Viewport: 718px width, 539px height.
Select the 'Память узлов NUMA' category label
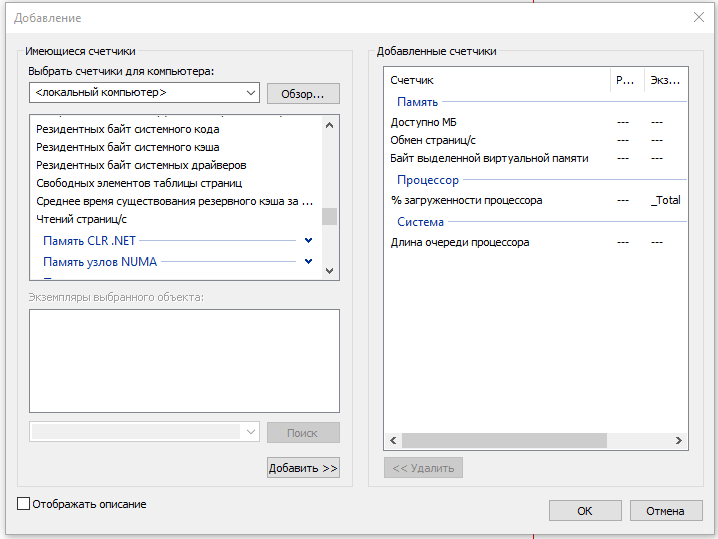point(100,261)
